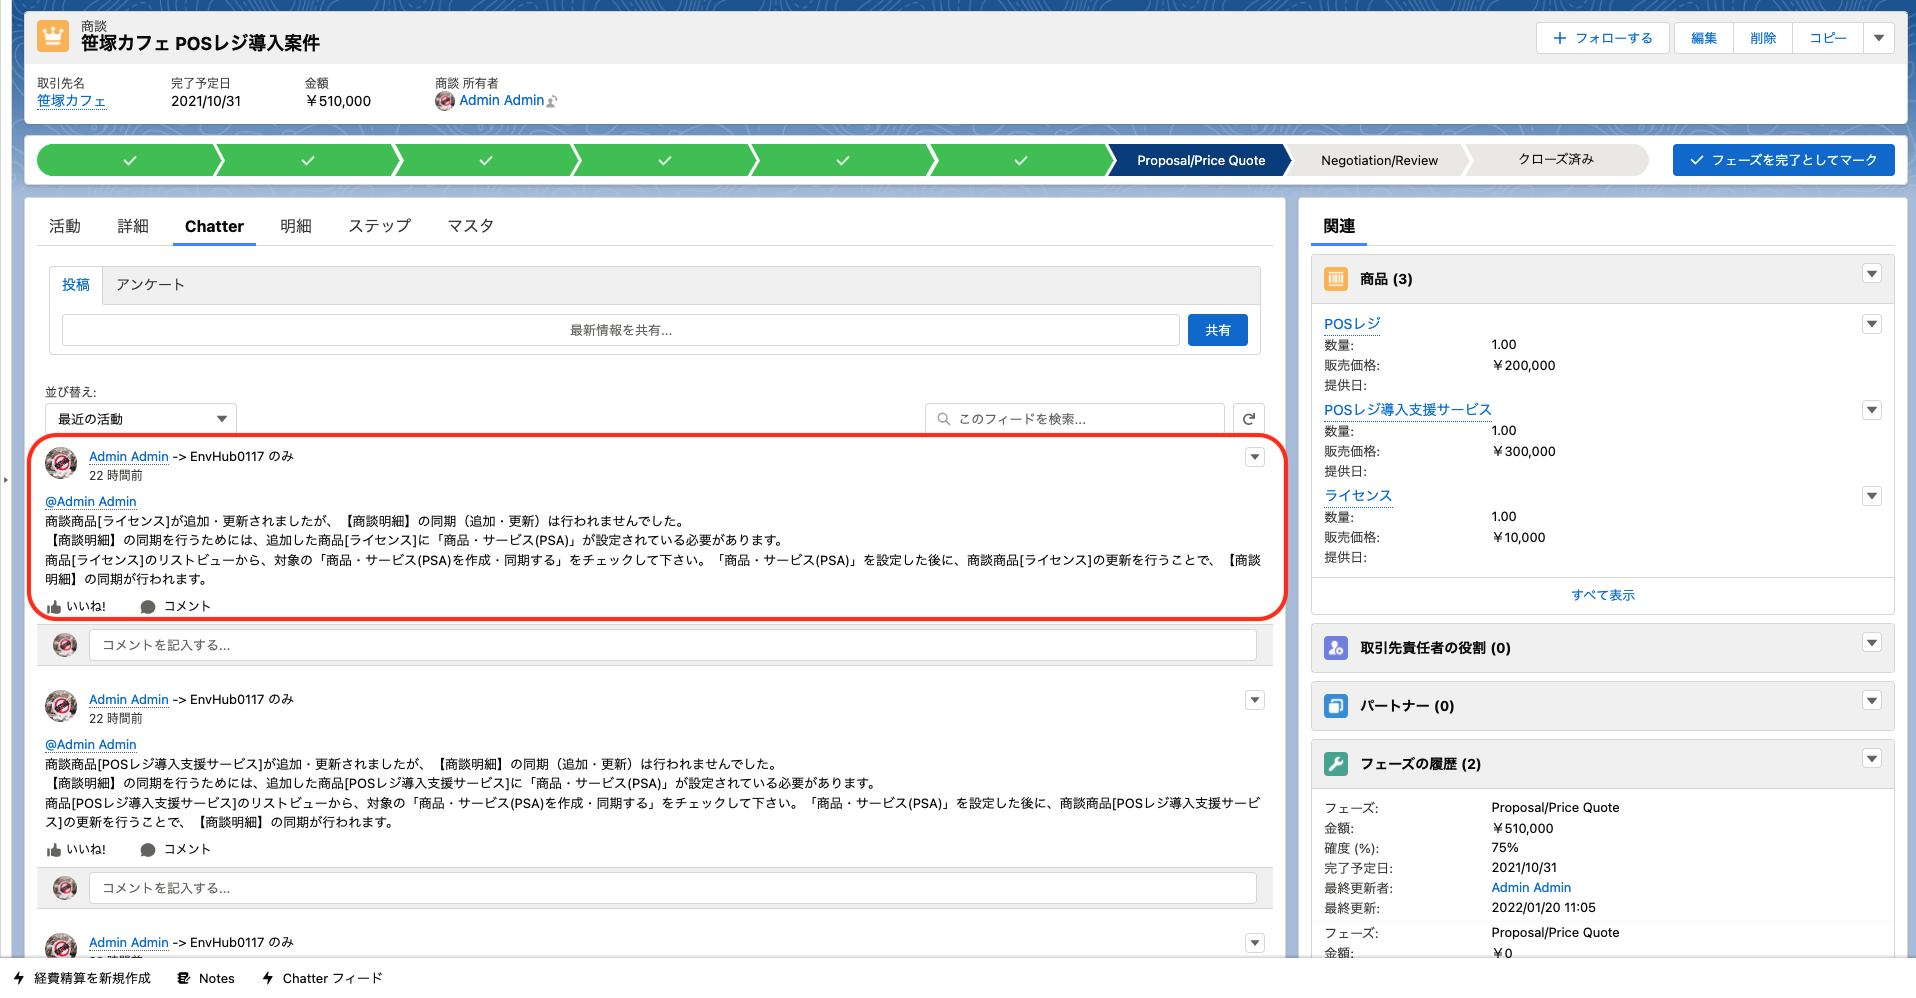Open Notes from the utility bar
1916x998 pixels.
(x=206, y=978)
